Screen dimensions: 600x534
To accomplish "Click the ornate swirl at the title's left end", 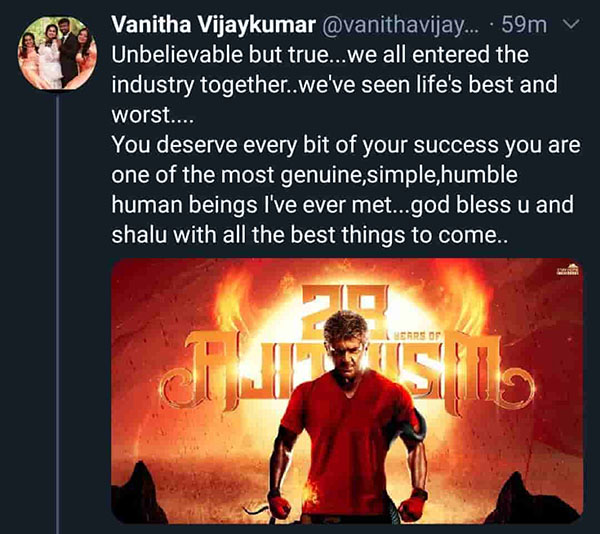I will [x=177, y=388].
